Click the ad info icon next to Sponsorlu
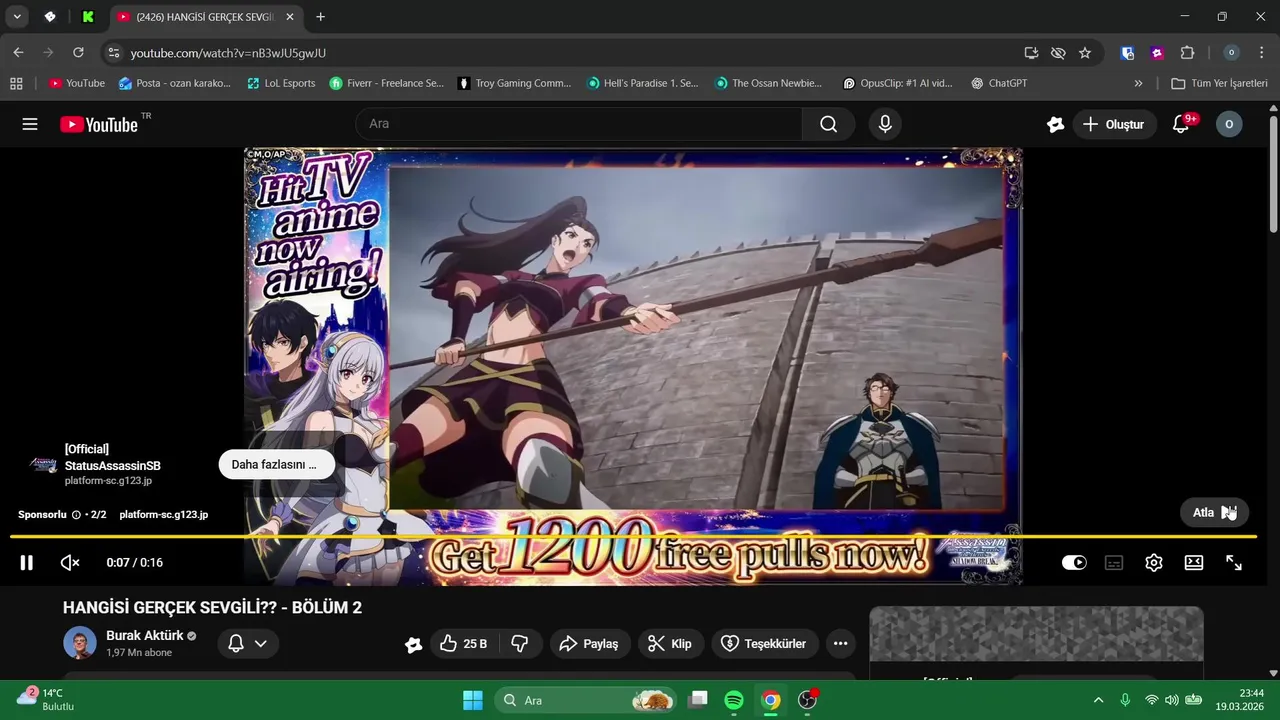Viewport: 1280px width, 720px height. [x=76, y=515]
